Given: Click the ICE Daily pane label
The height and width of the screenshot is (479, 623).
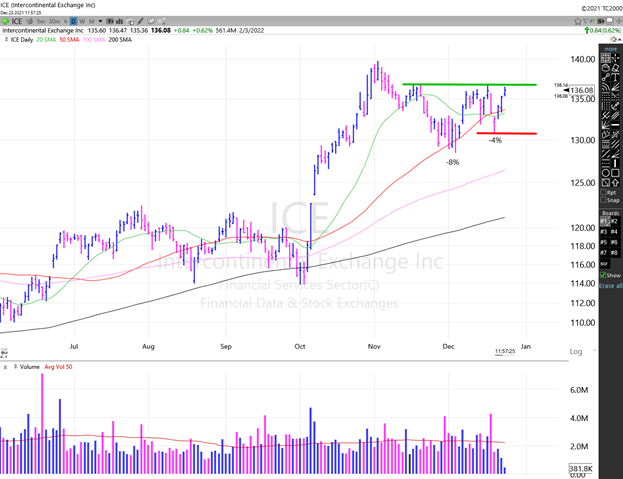Looking at the screenshot, I should 22,40.
